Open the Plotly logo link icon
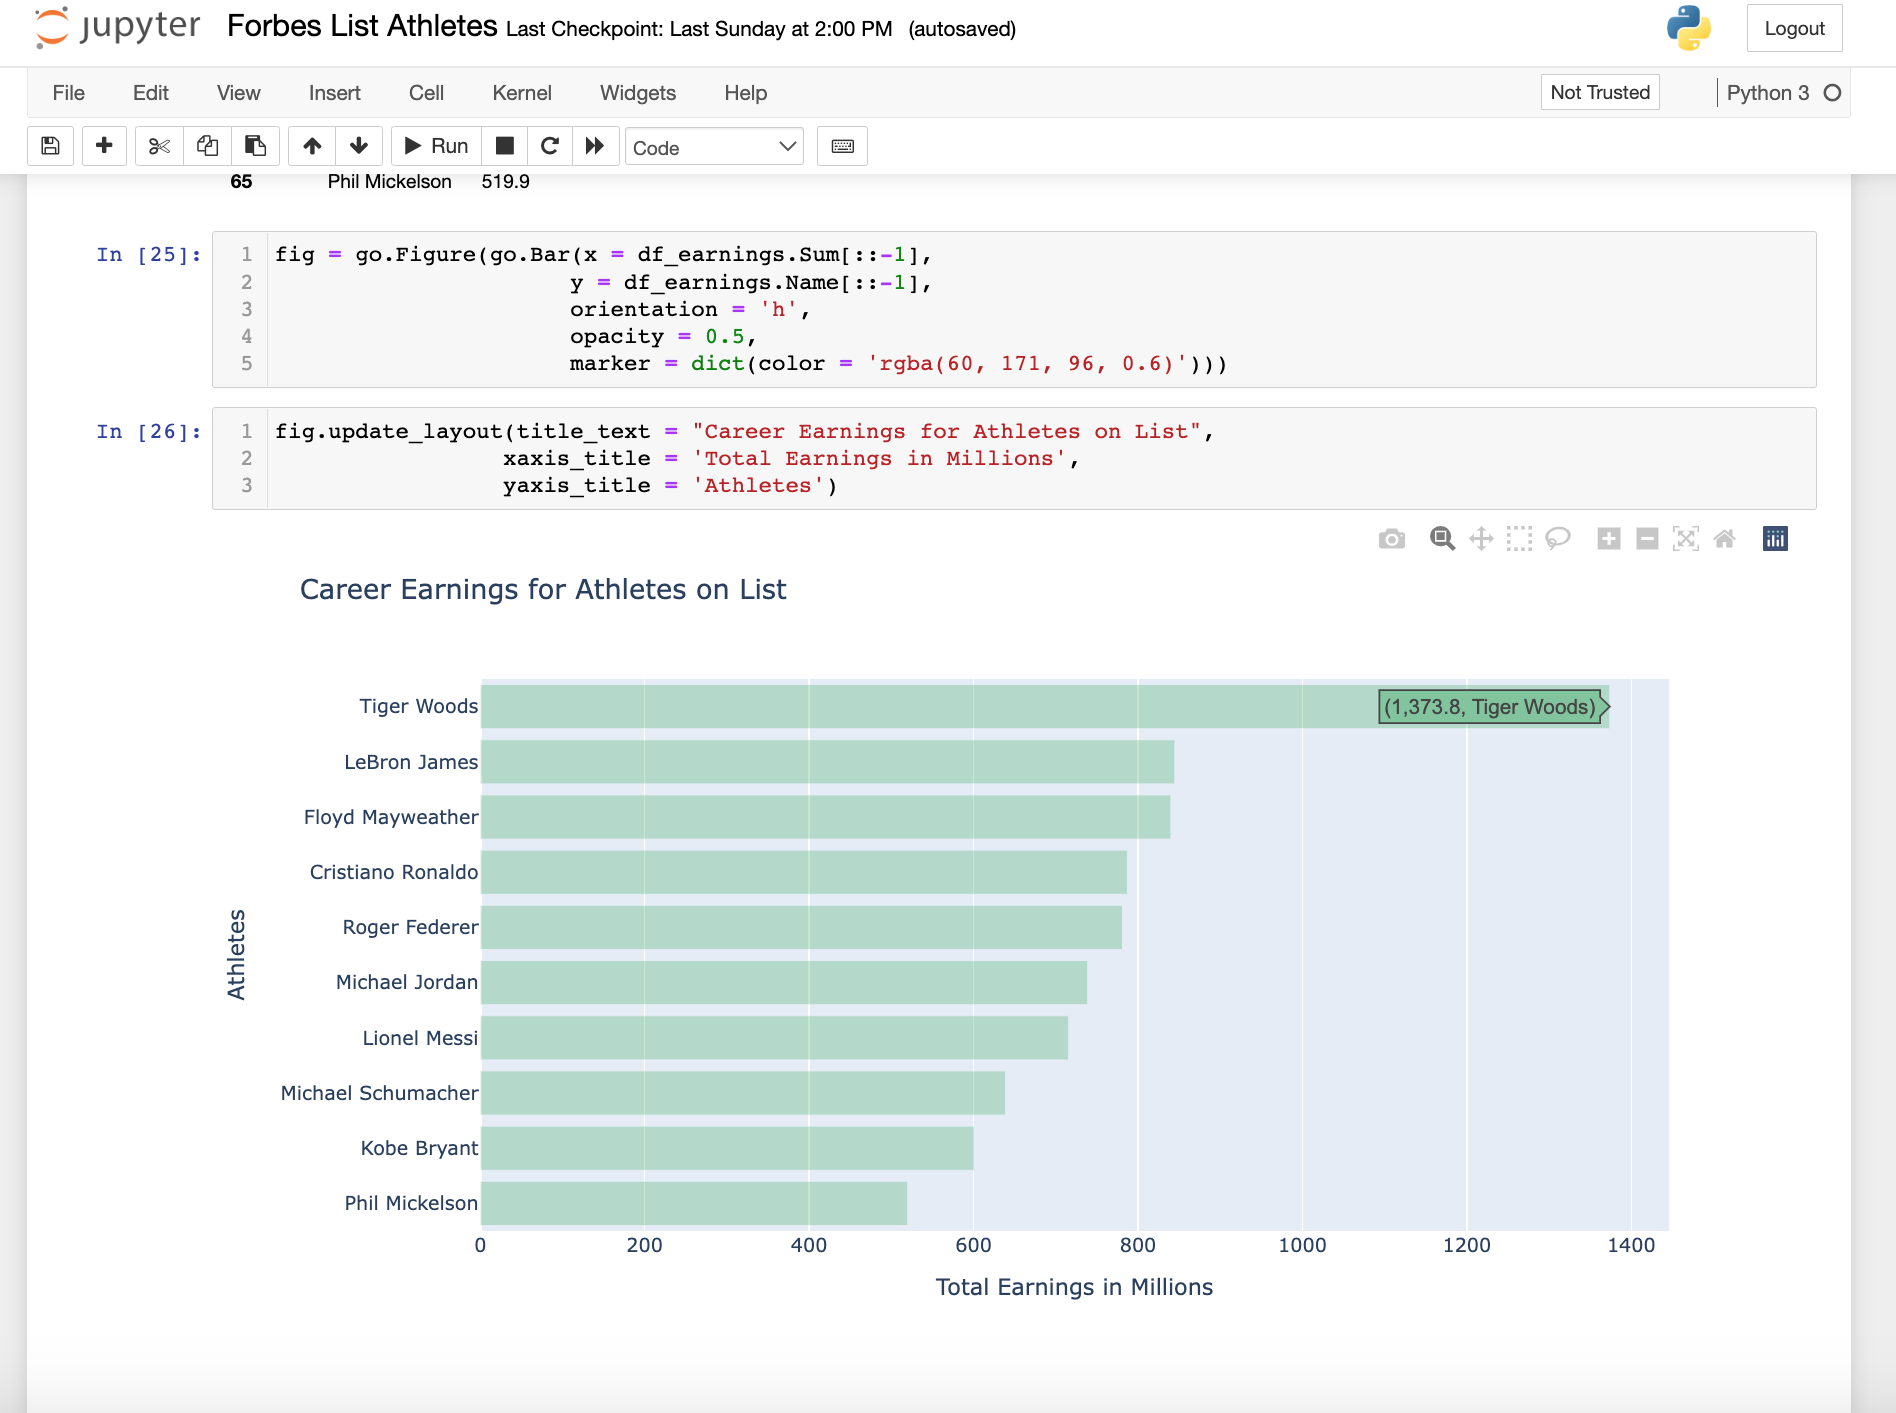This screenshot has width=1896, height=1413. [1775, 539]
